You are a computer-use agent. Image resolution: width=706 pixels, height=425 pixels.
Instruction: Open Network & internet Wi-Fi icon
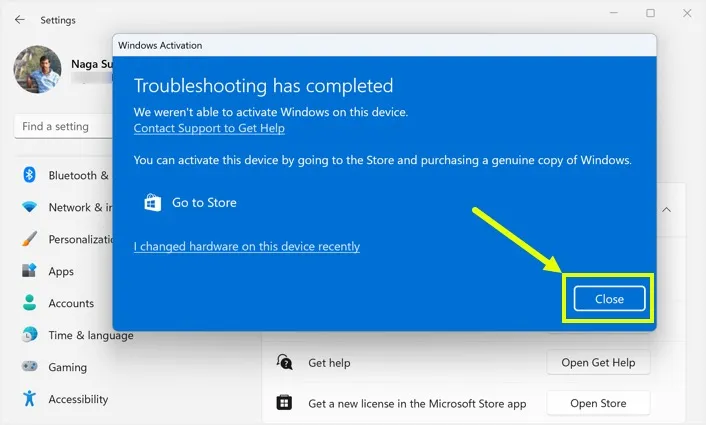pos(29,207)
